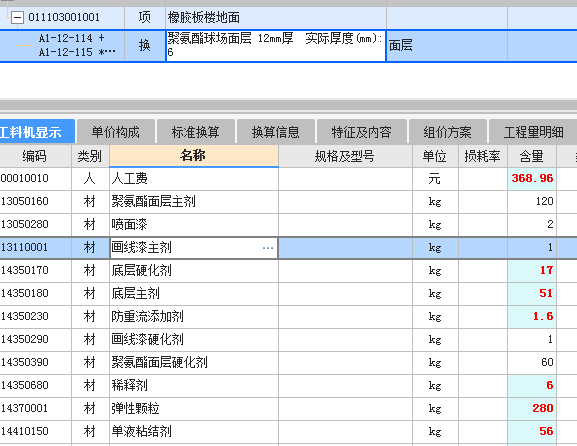Click the 含量 column header
This screenshot has width=577, height=446.
532,156
